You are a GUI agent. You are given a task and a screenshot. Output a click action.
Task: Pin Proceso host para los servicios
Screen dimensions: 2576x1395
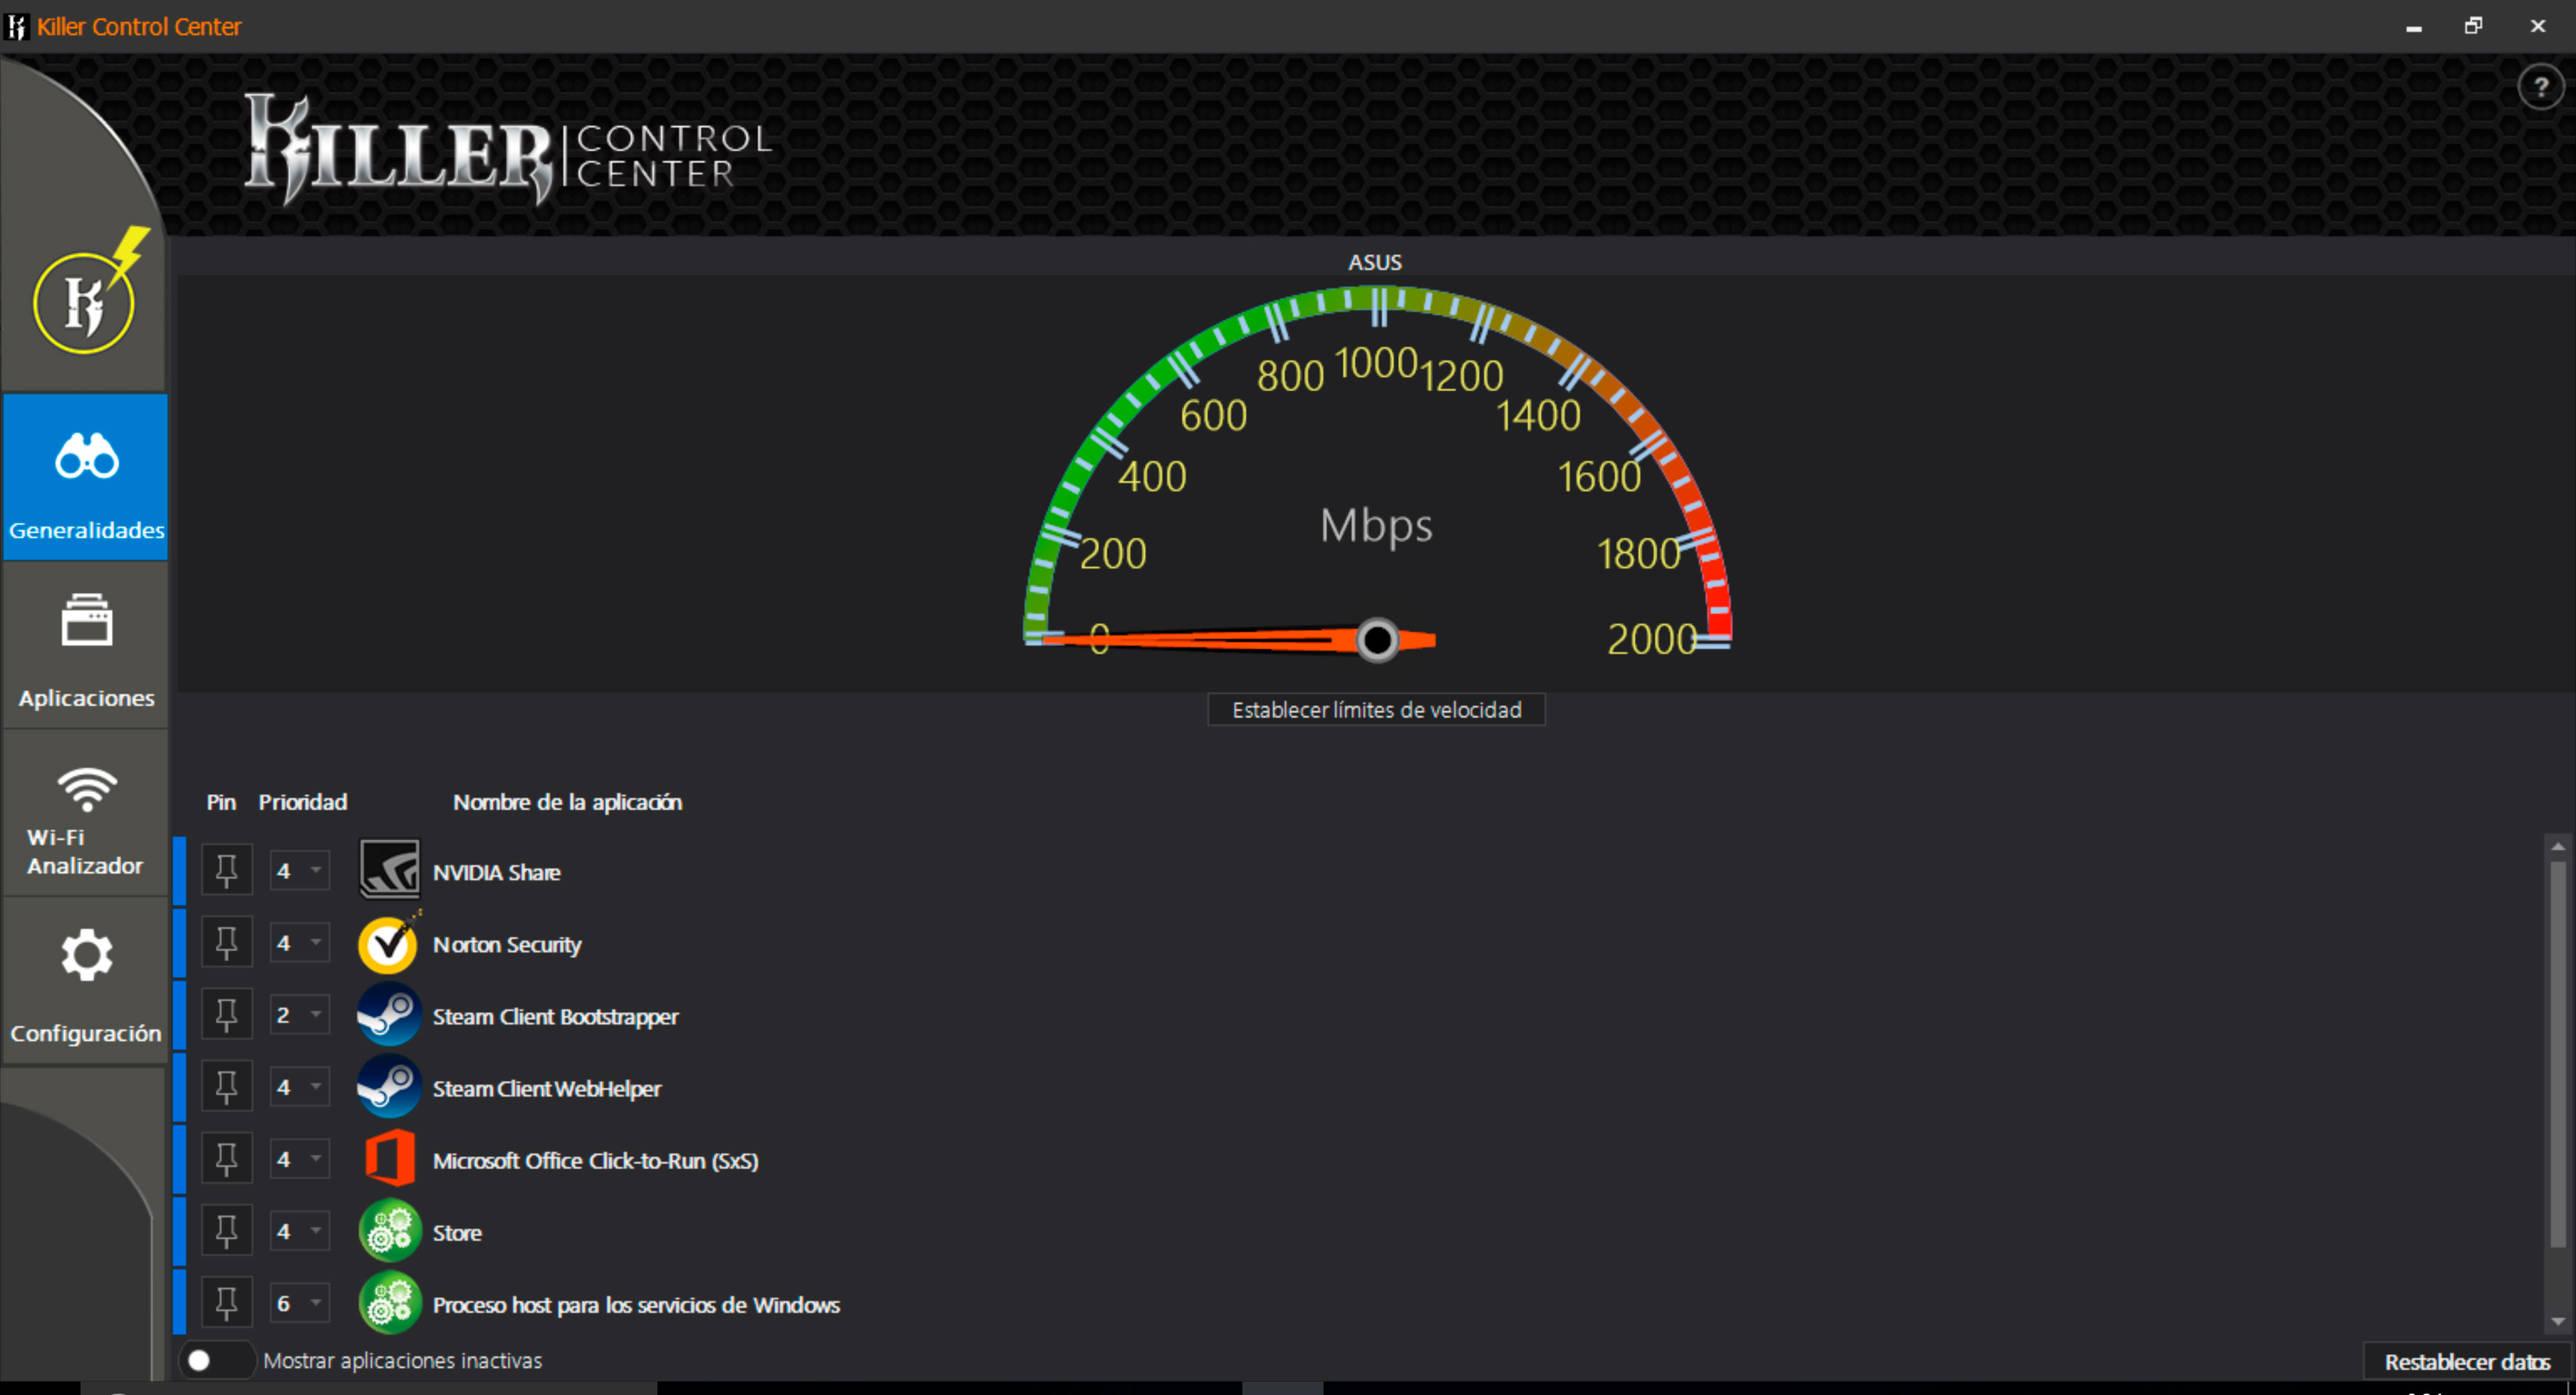[x=227, y=1303]
